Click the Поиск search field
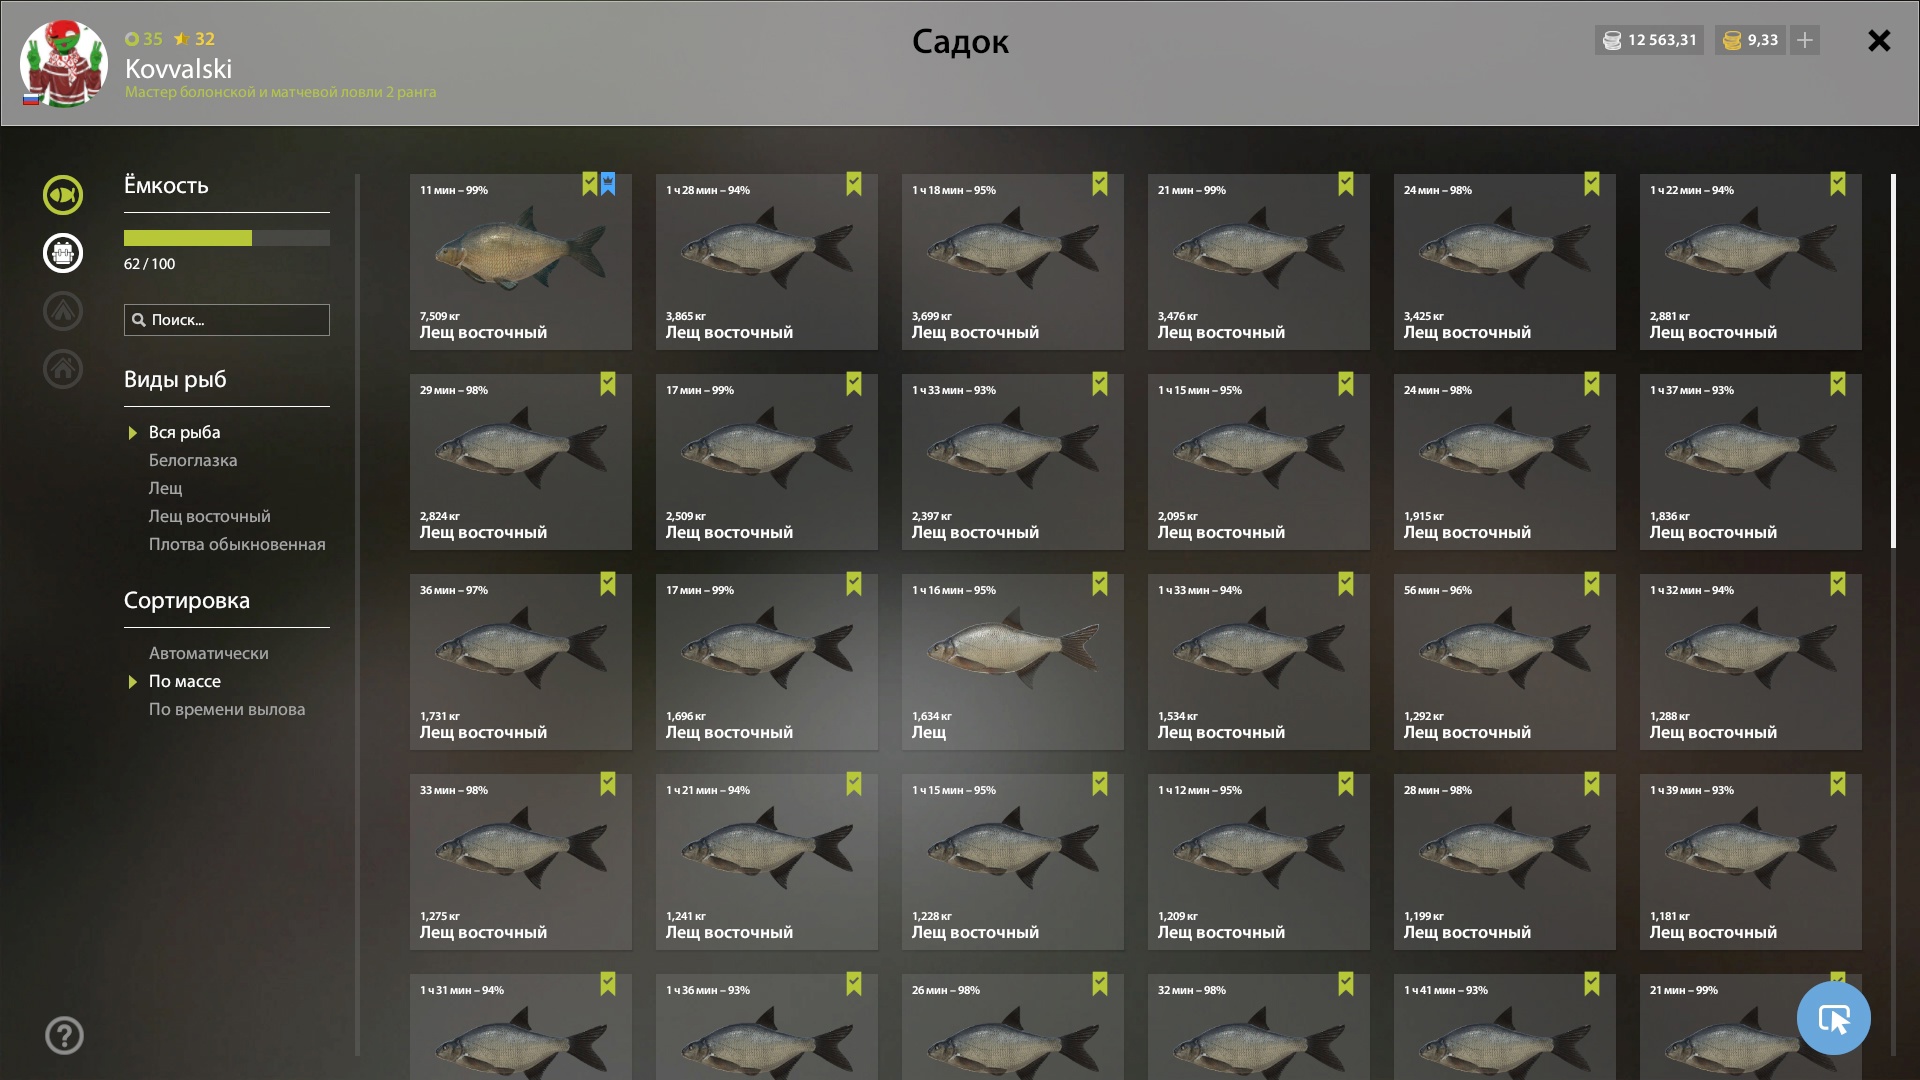Screen dimensions: 1920x1080 [x=227, y=320]
